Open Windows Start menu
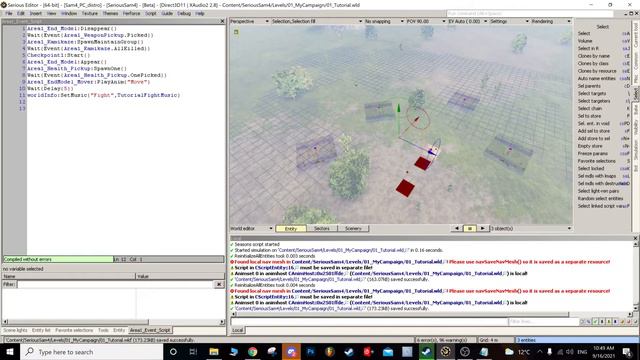 pyautogui.click(x=10, y=351)
